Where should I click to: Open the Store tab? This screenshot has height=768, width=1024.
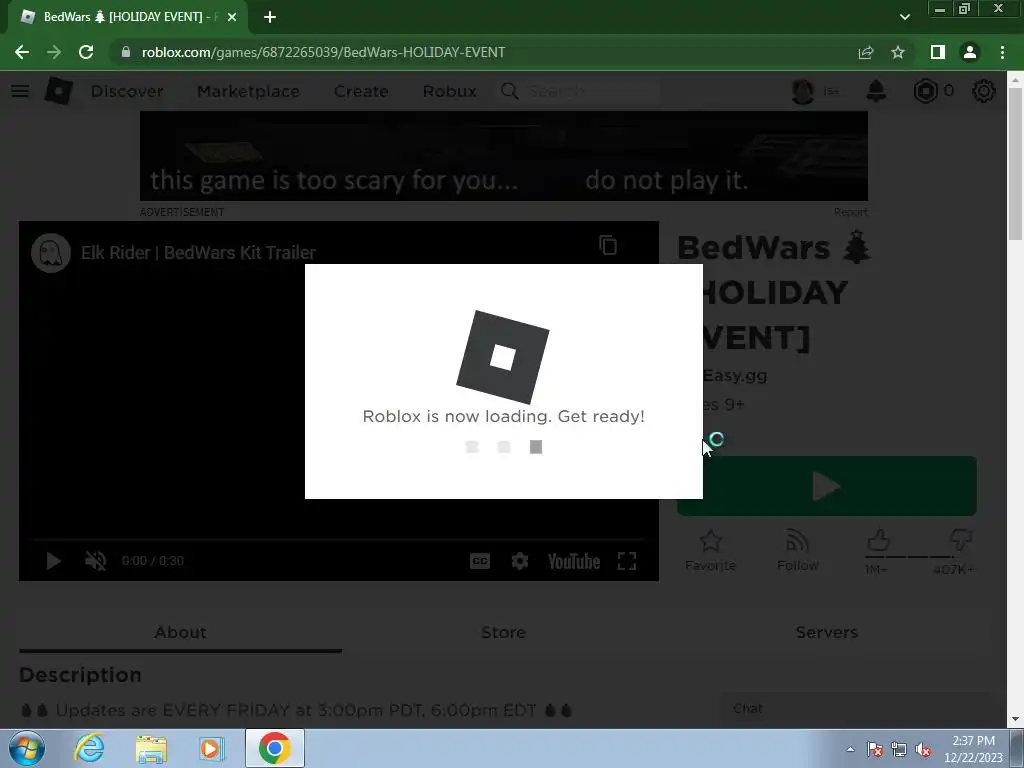click(504, 632)
